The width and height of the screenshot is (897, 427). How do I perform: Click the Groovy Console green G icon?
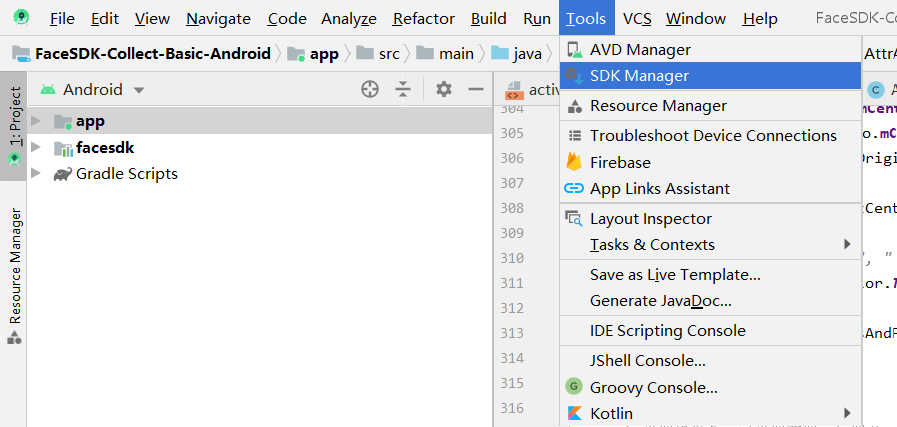click(574, 387)
